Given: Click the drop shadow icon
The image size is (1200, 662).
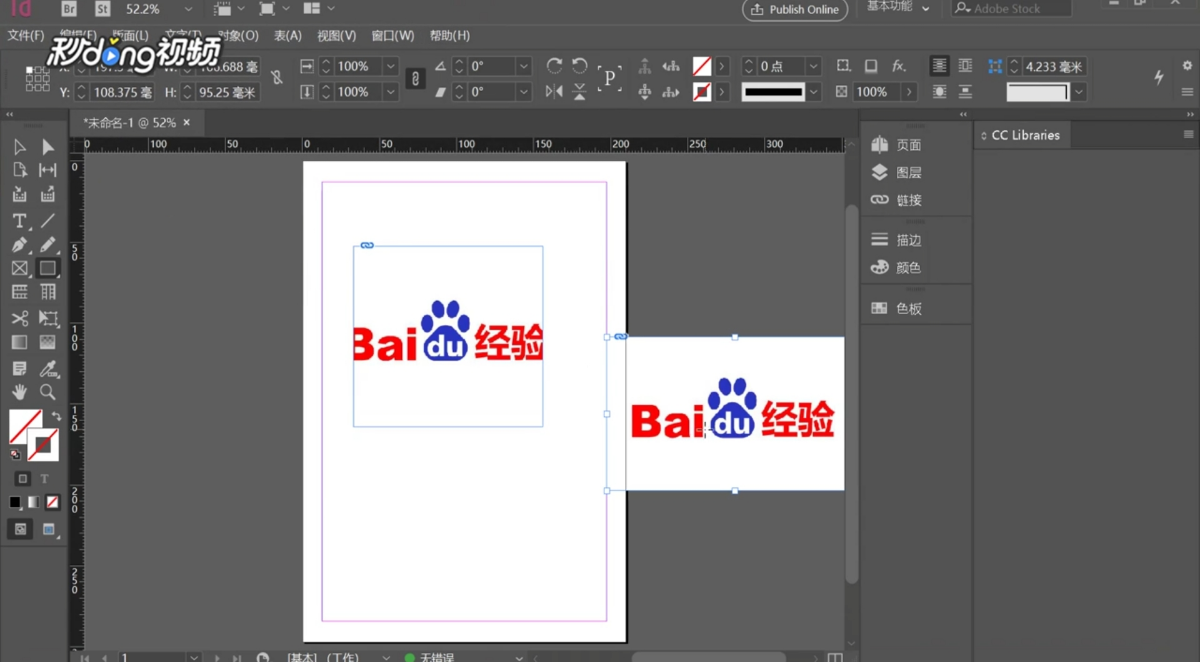Looking at the screenshot, I should click(871, 66).
